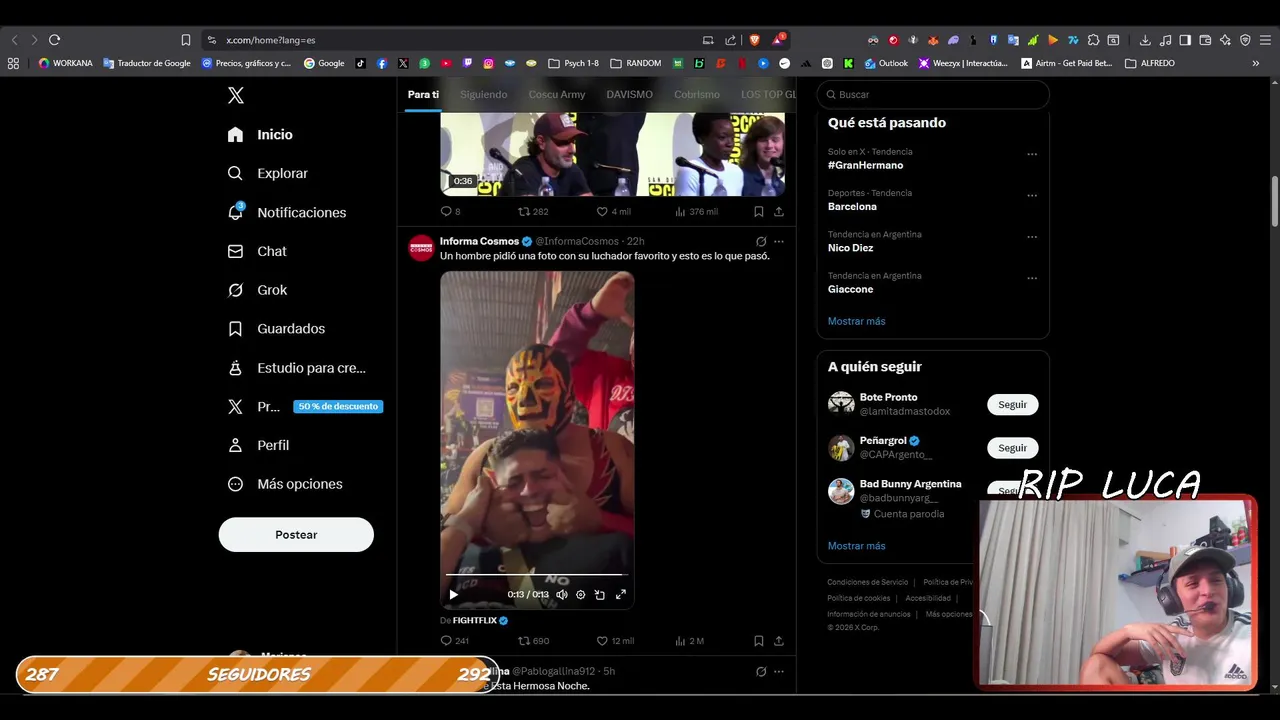Screen dimensions: 1280x720
Task: Switch to Coscu Army tab
Action: 557,94
